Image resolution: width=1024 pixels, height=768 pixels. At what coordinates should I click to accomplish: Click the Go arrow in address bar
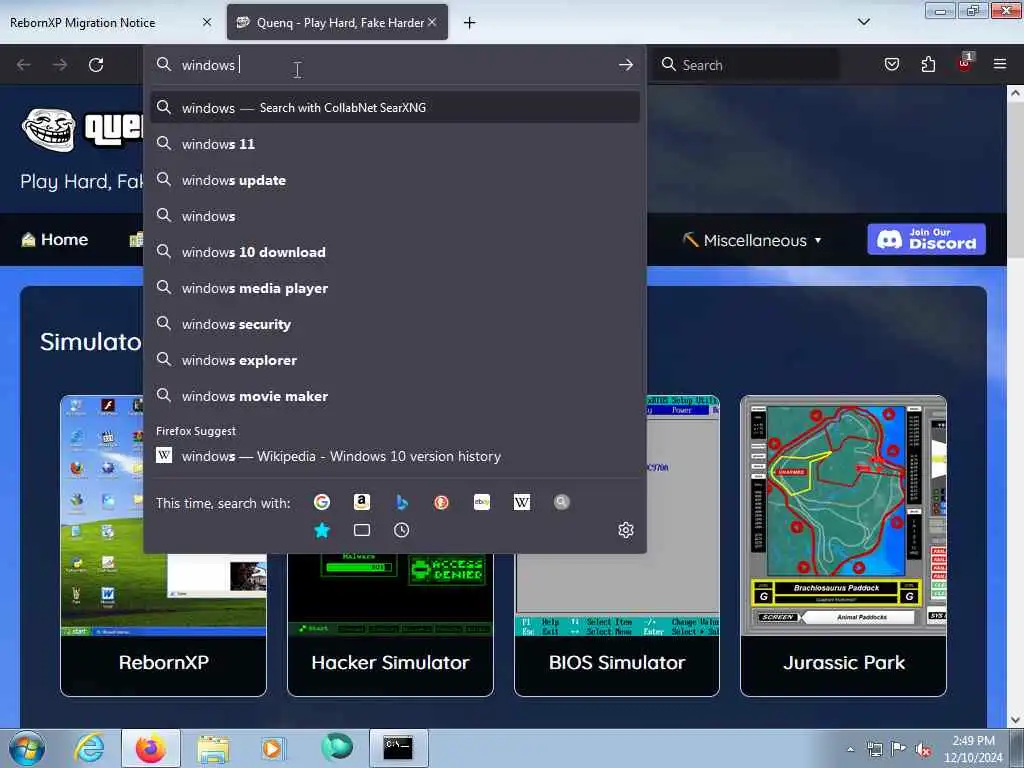pos(626,65)
